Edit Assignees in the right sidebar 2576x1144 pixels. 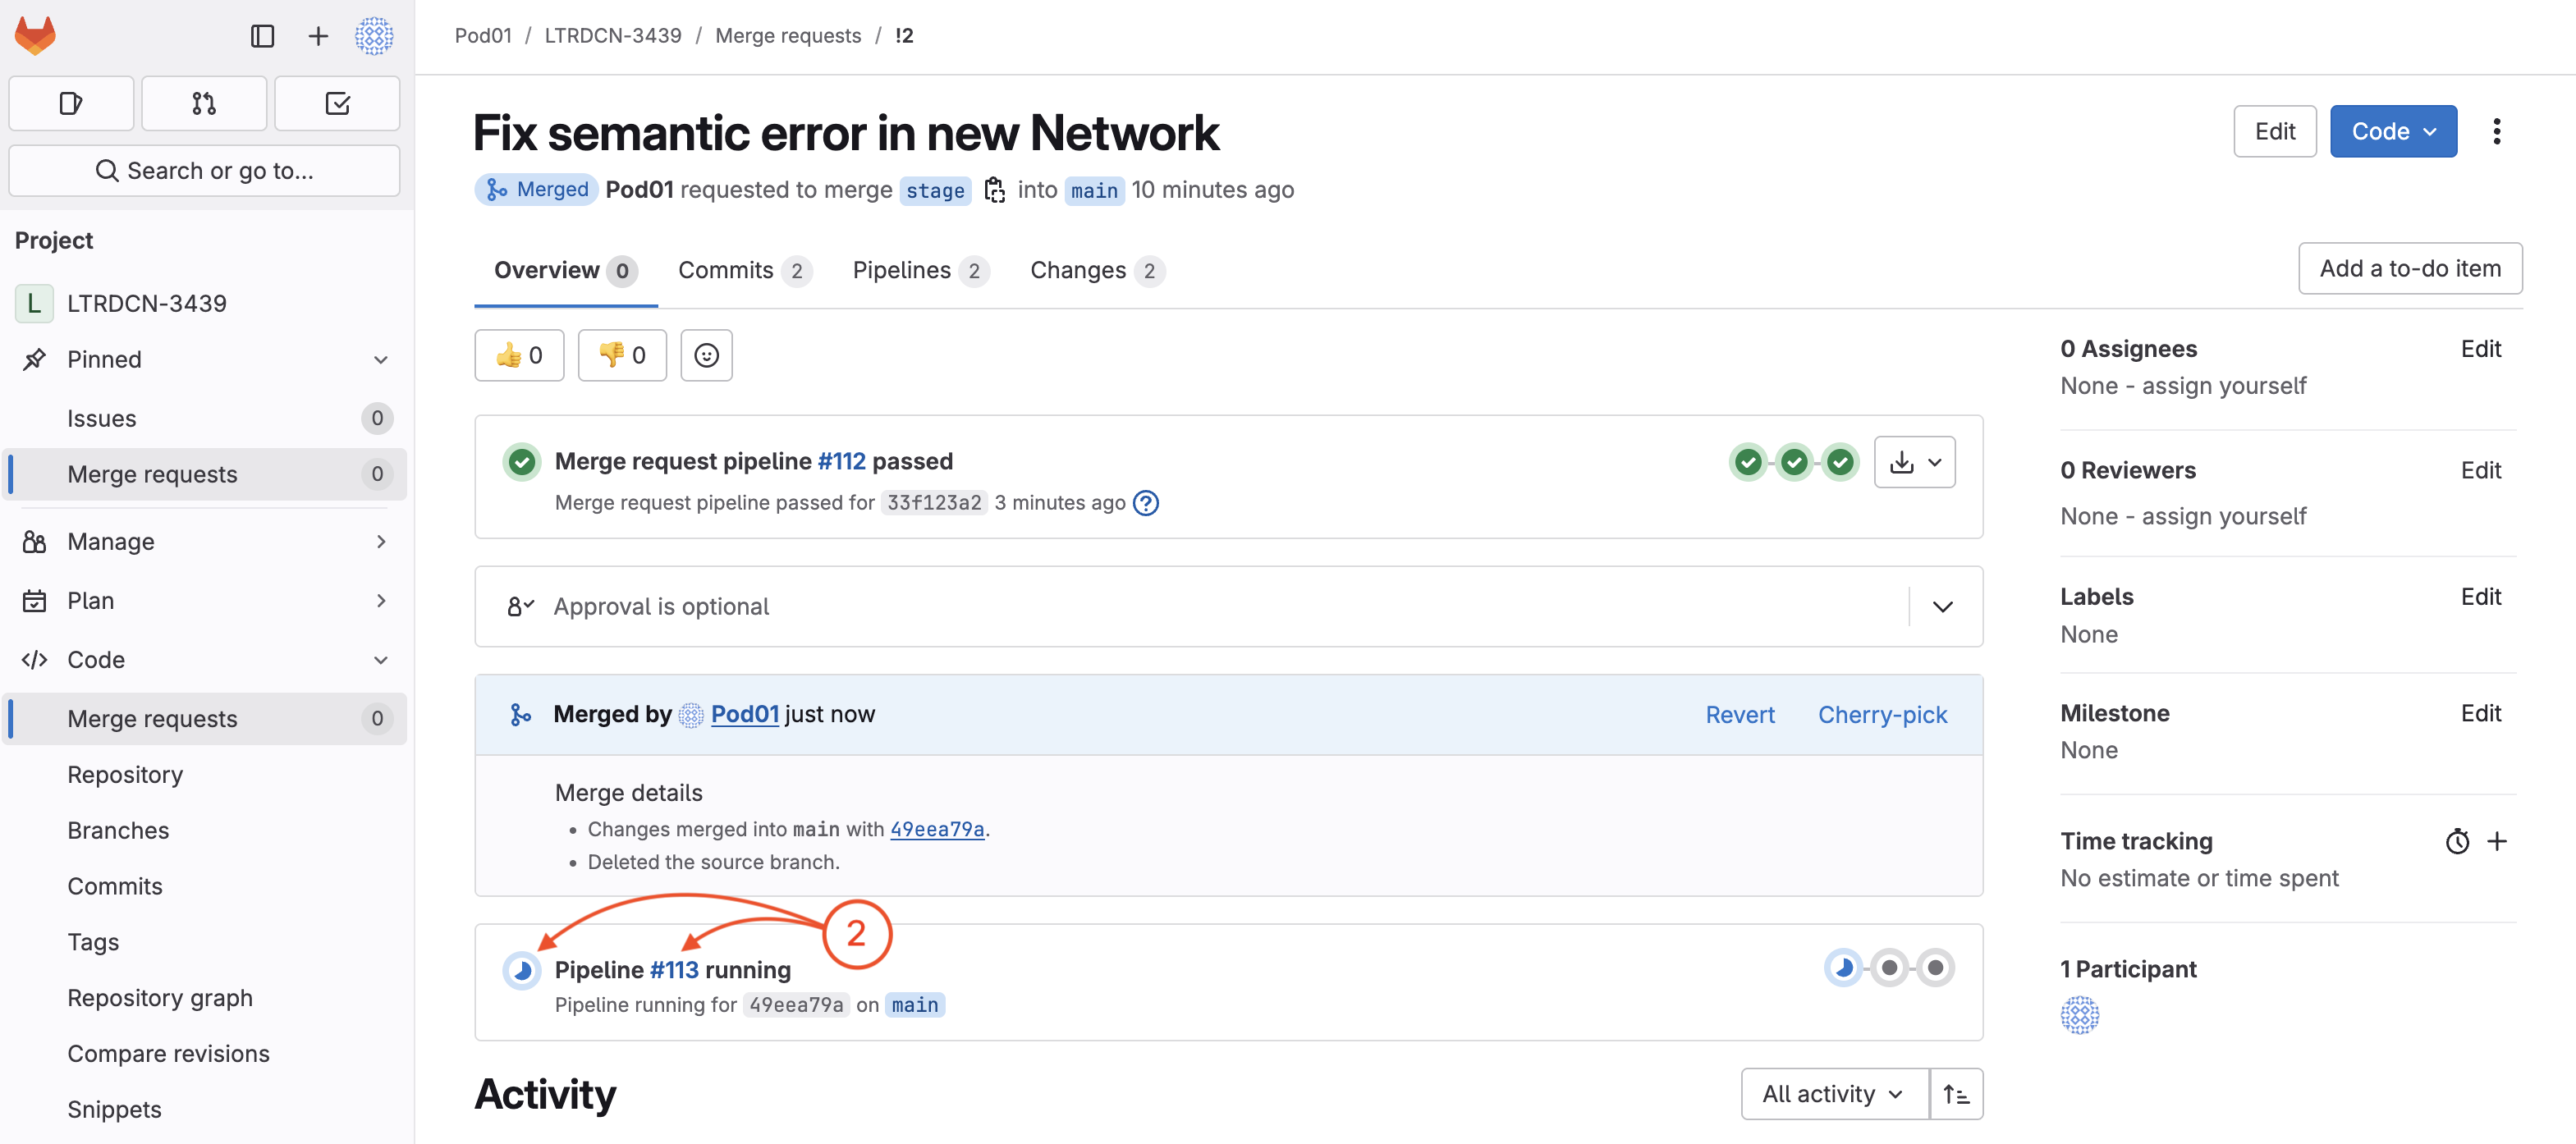[2481, 349]
